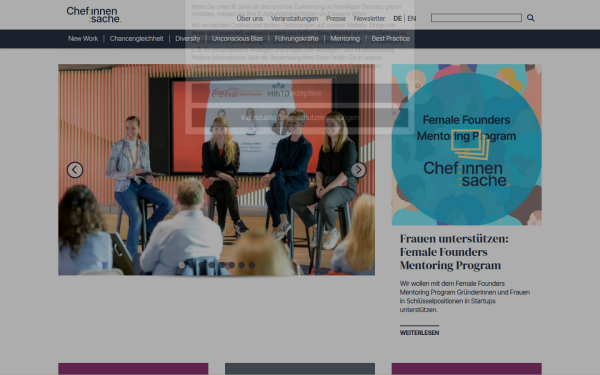The width and height of the screenshot is (600, 375).
Task: Select the last carousel dot
Action: pos(251,265)
